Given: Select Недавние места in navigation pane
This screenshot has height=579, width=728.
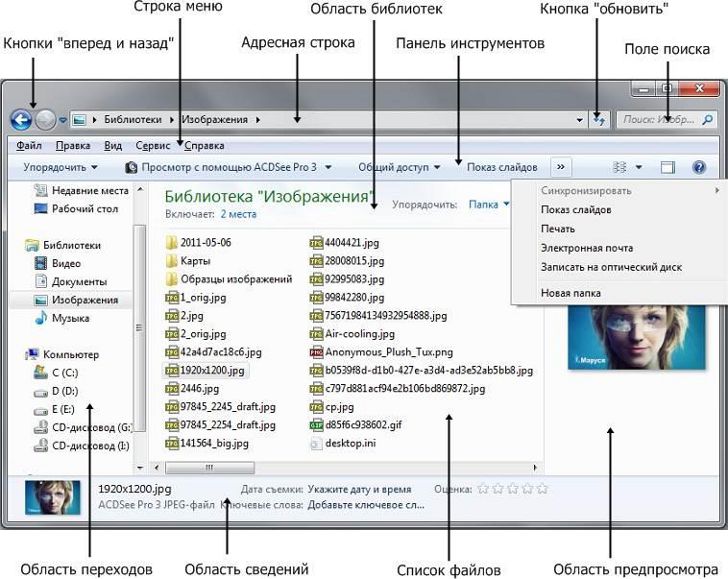Looking at the screenshot, I should [82, 191].
